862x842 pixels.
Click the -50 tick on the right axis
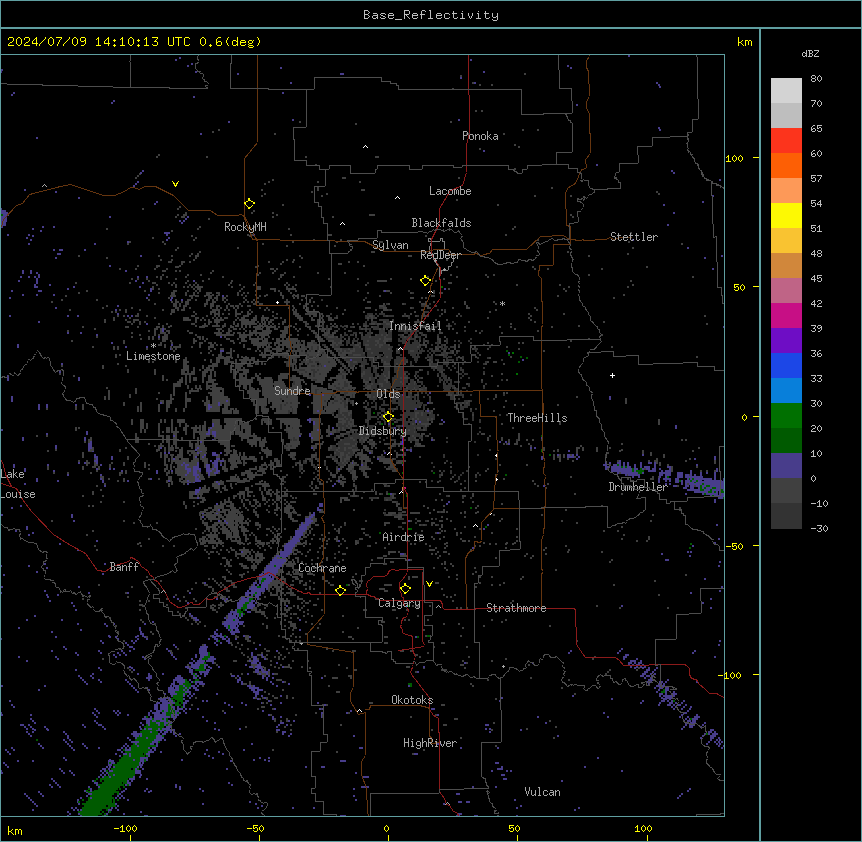click(734, 546)
